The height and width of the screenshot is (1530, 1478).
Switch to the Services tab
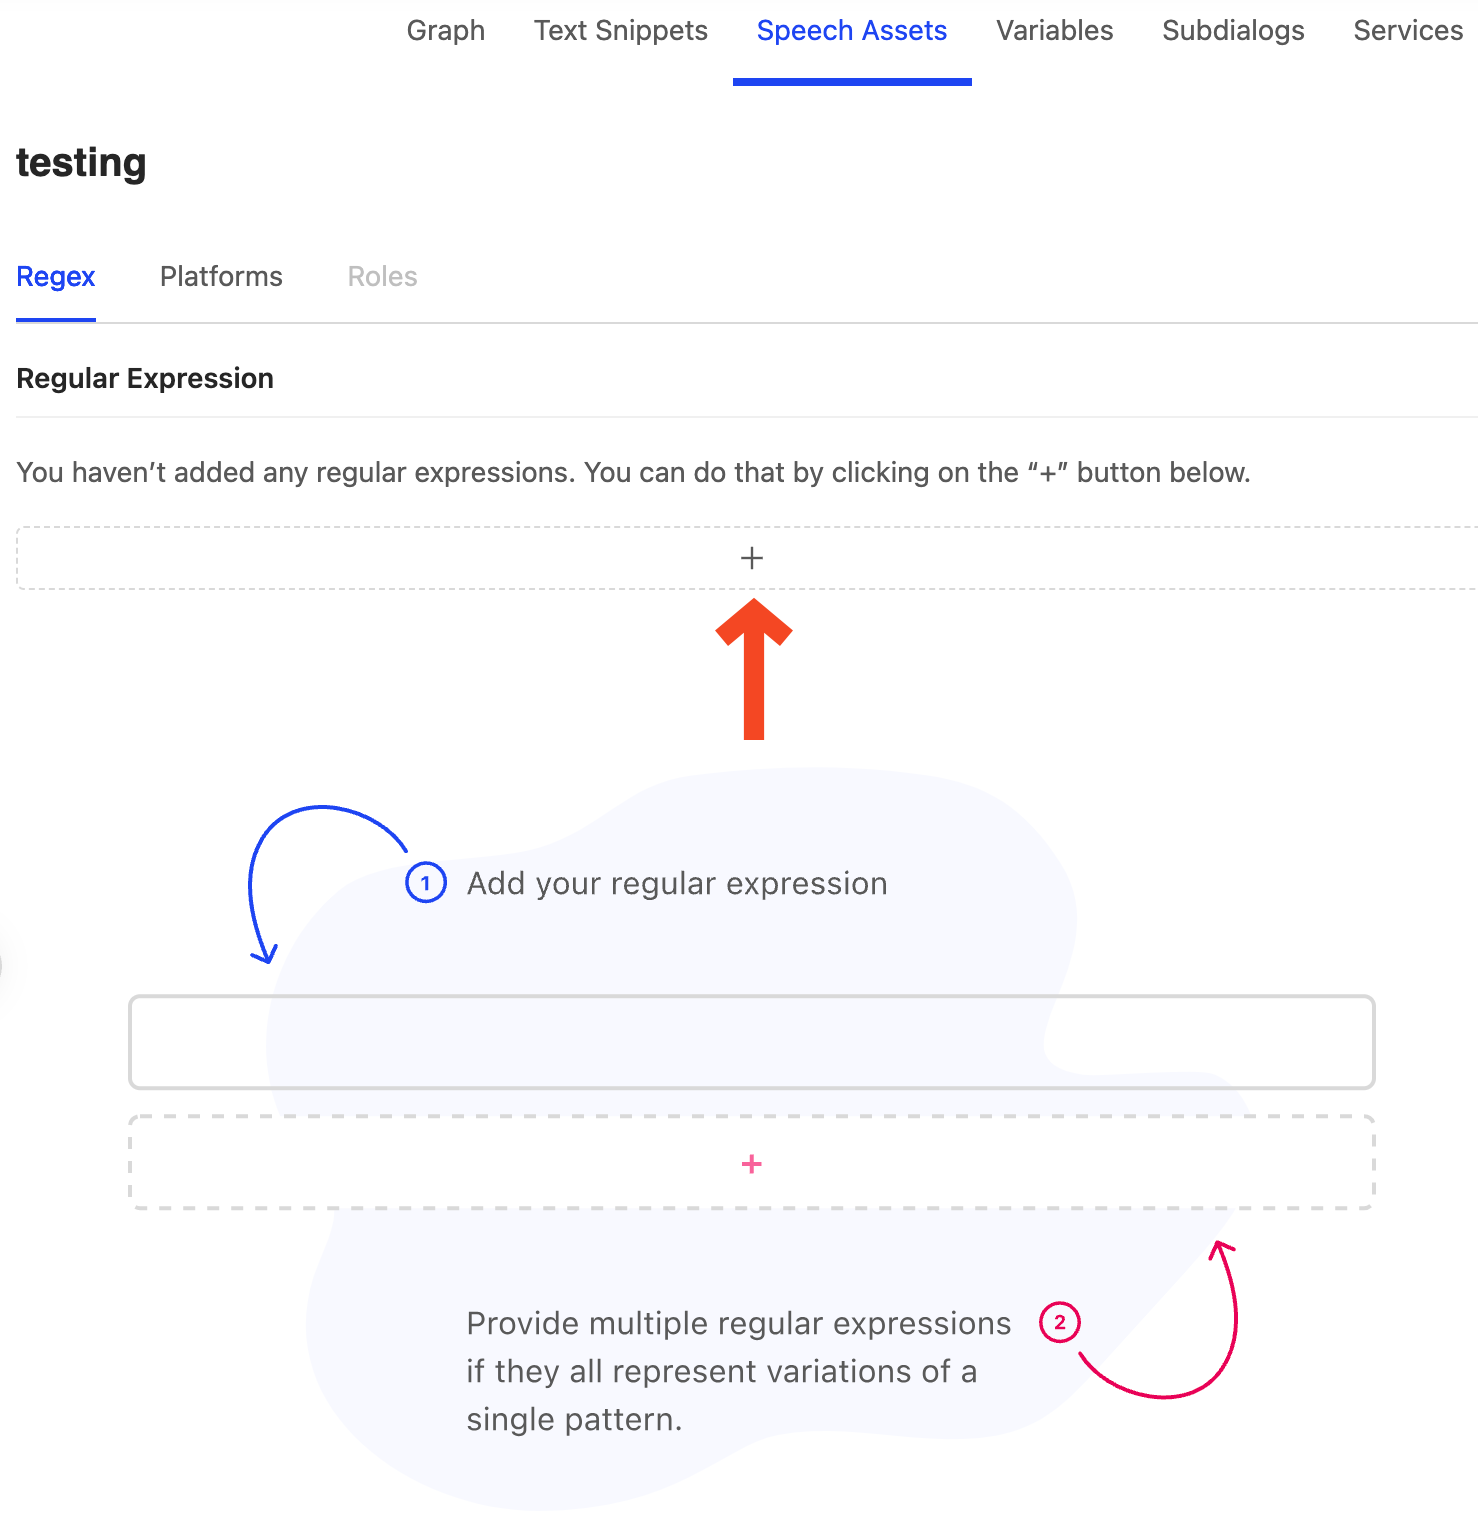1408,31
